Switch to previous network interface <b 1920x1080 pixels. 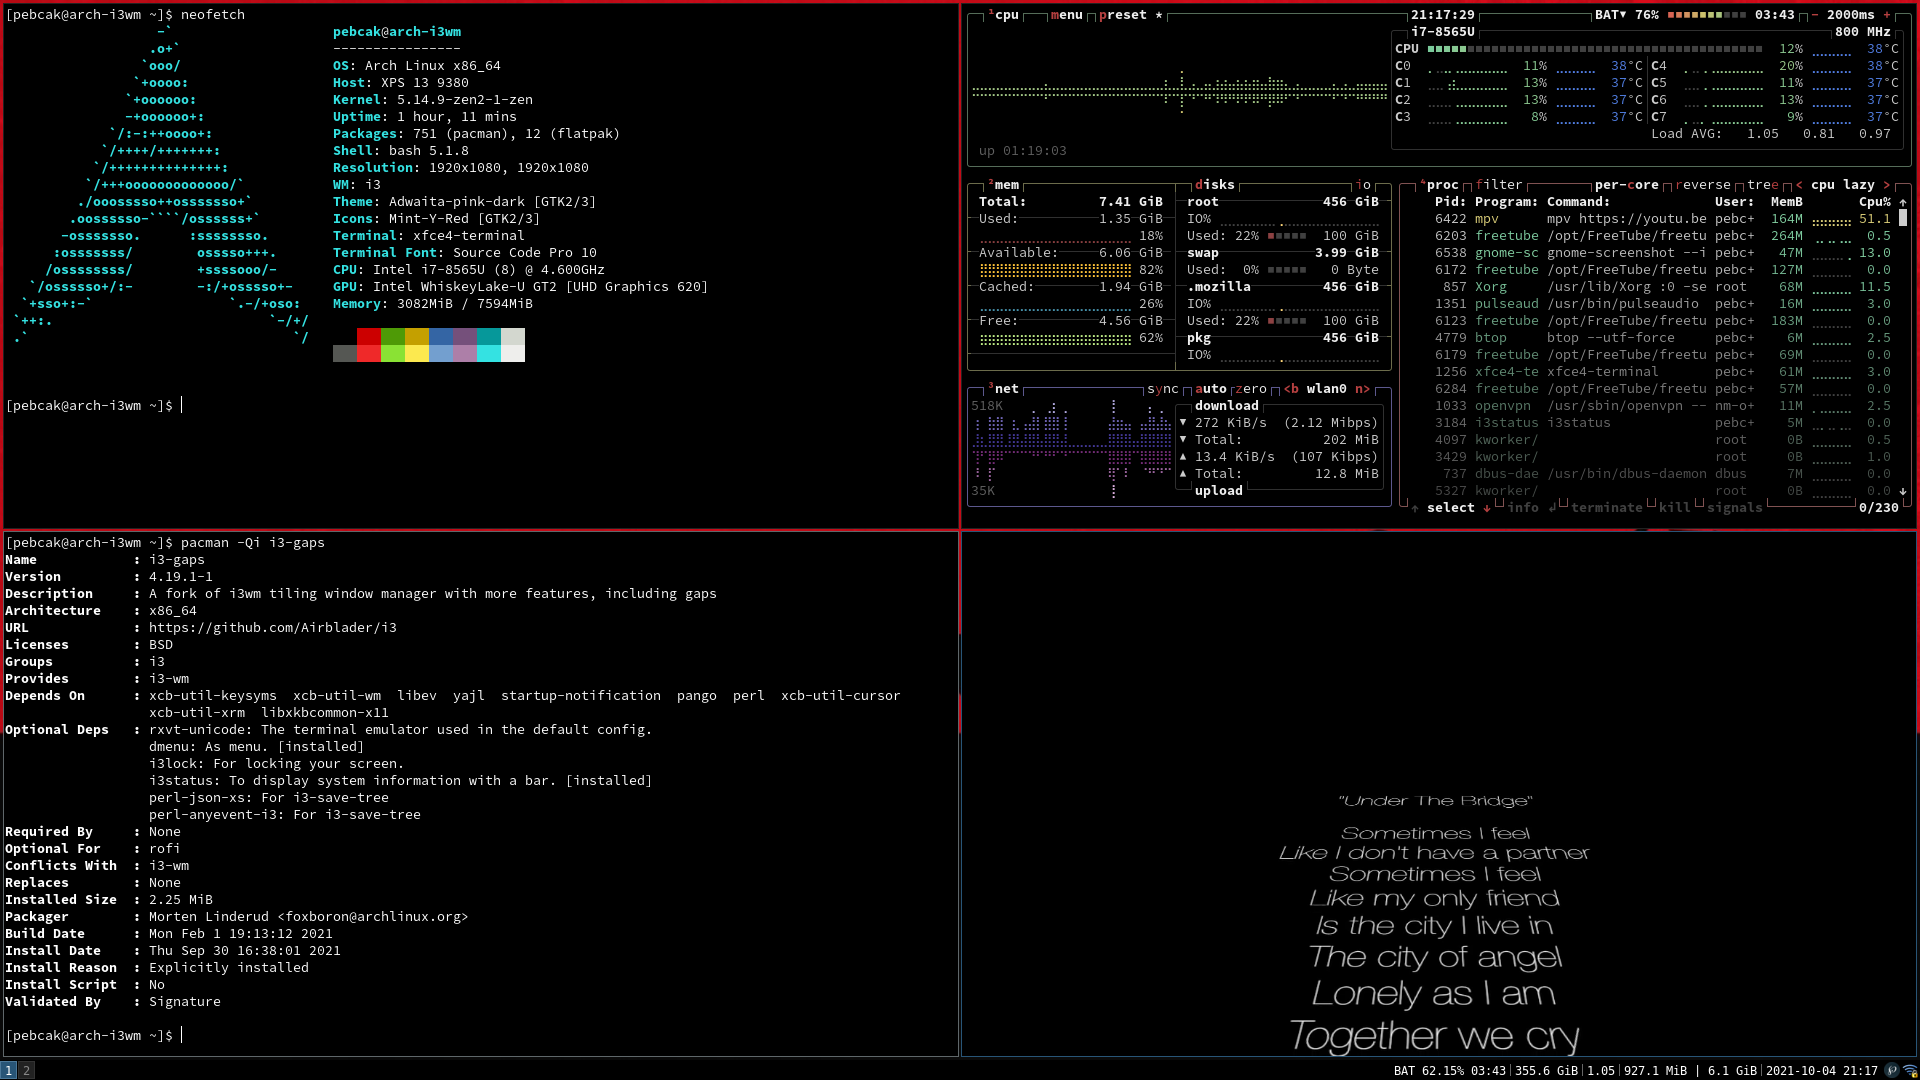tap(1291, 389)
